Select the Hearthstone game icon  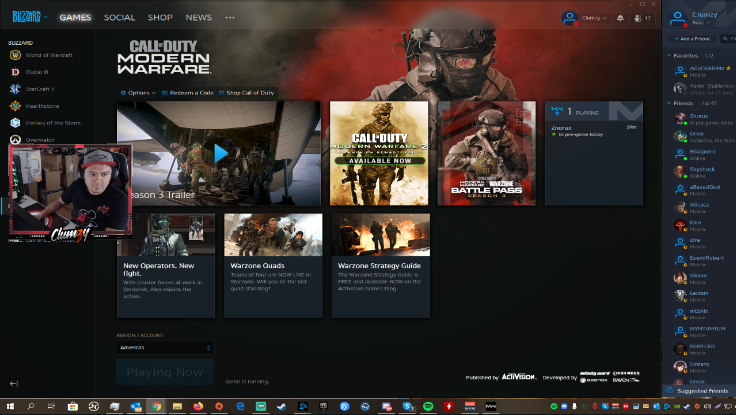click(x=15, y=106)
